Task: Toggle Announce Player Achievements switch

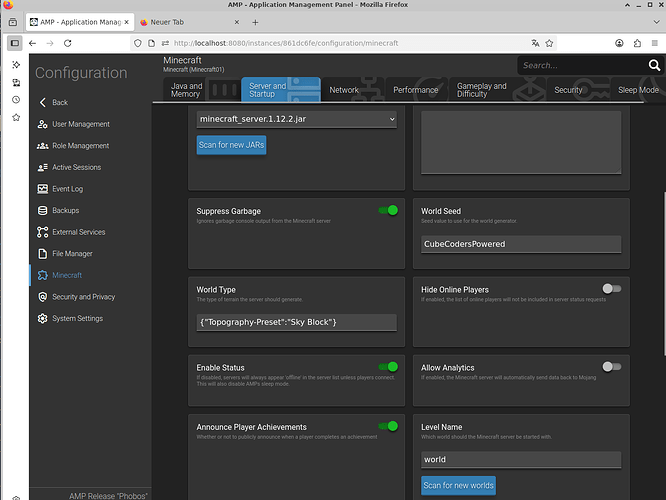Action: tap(388, 426)
